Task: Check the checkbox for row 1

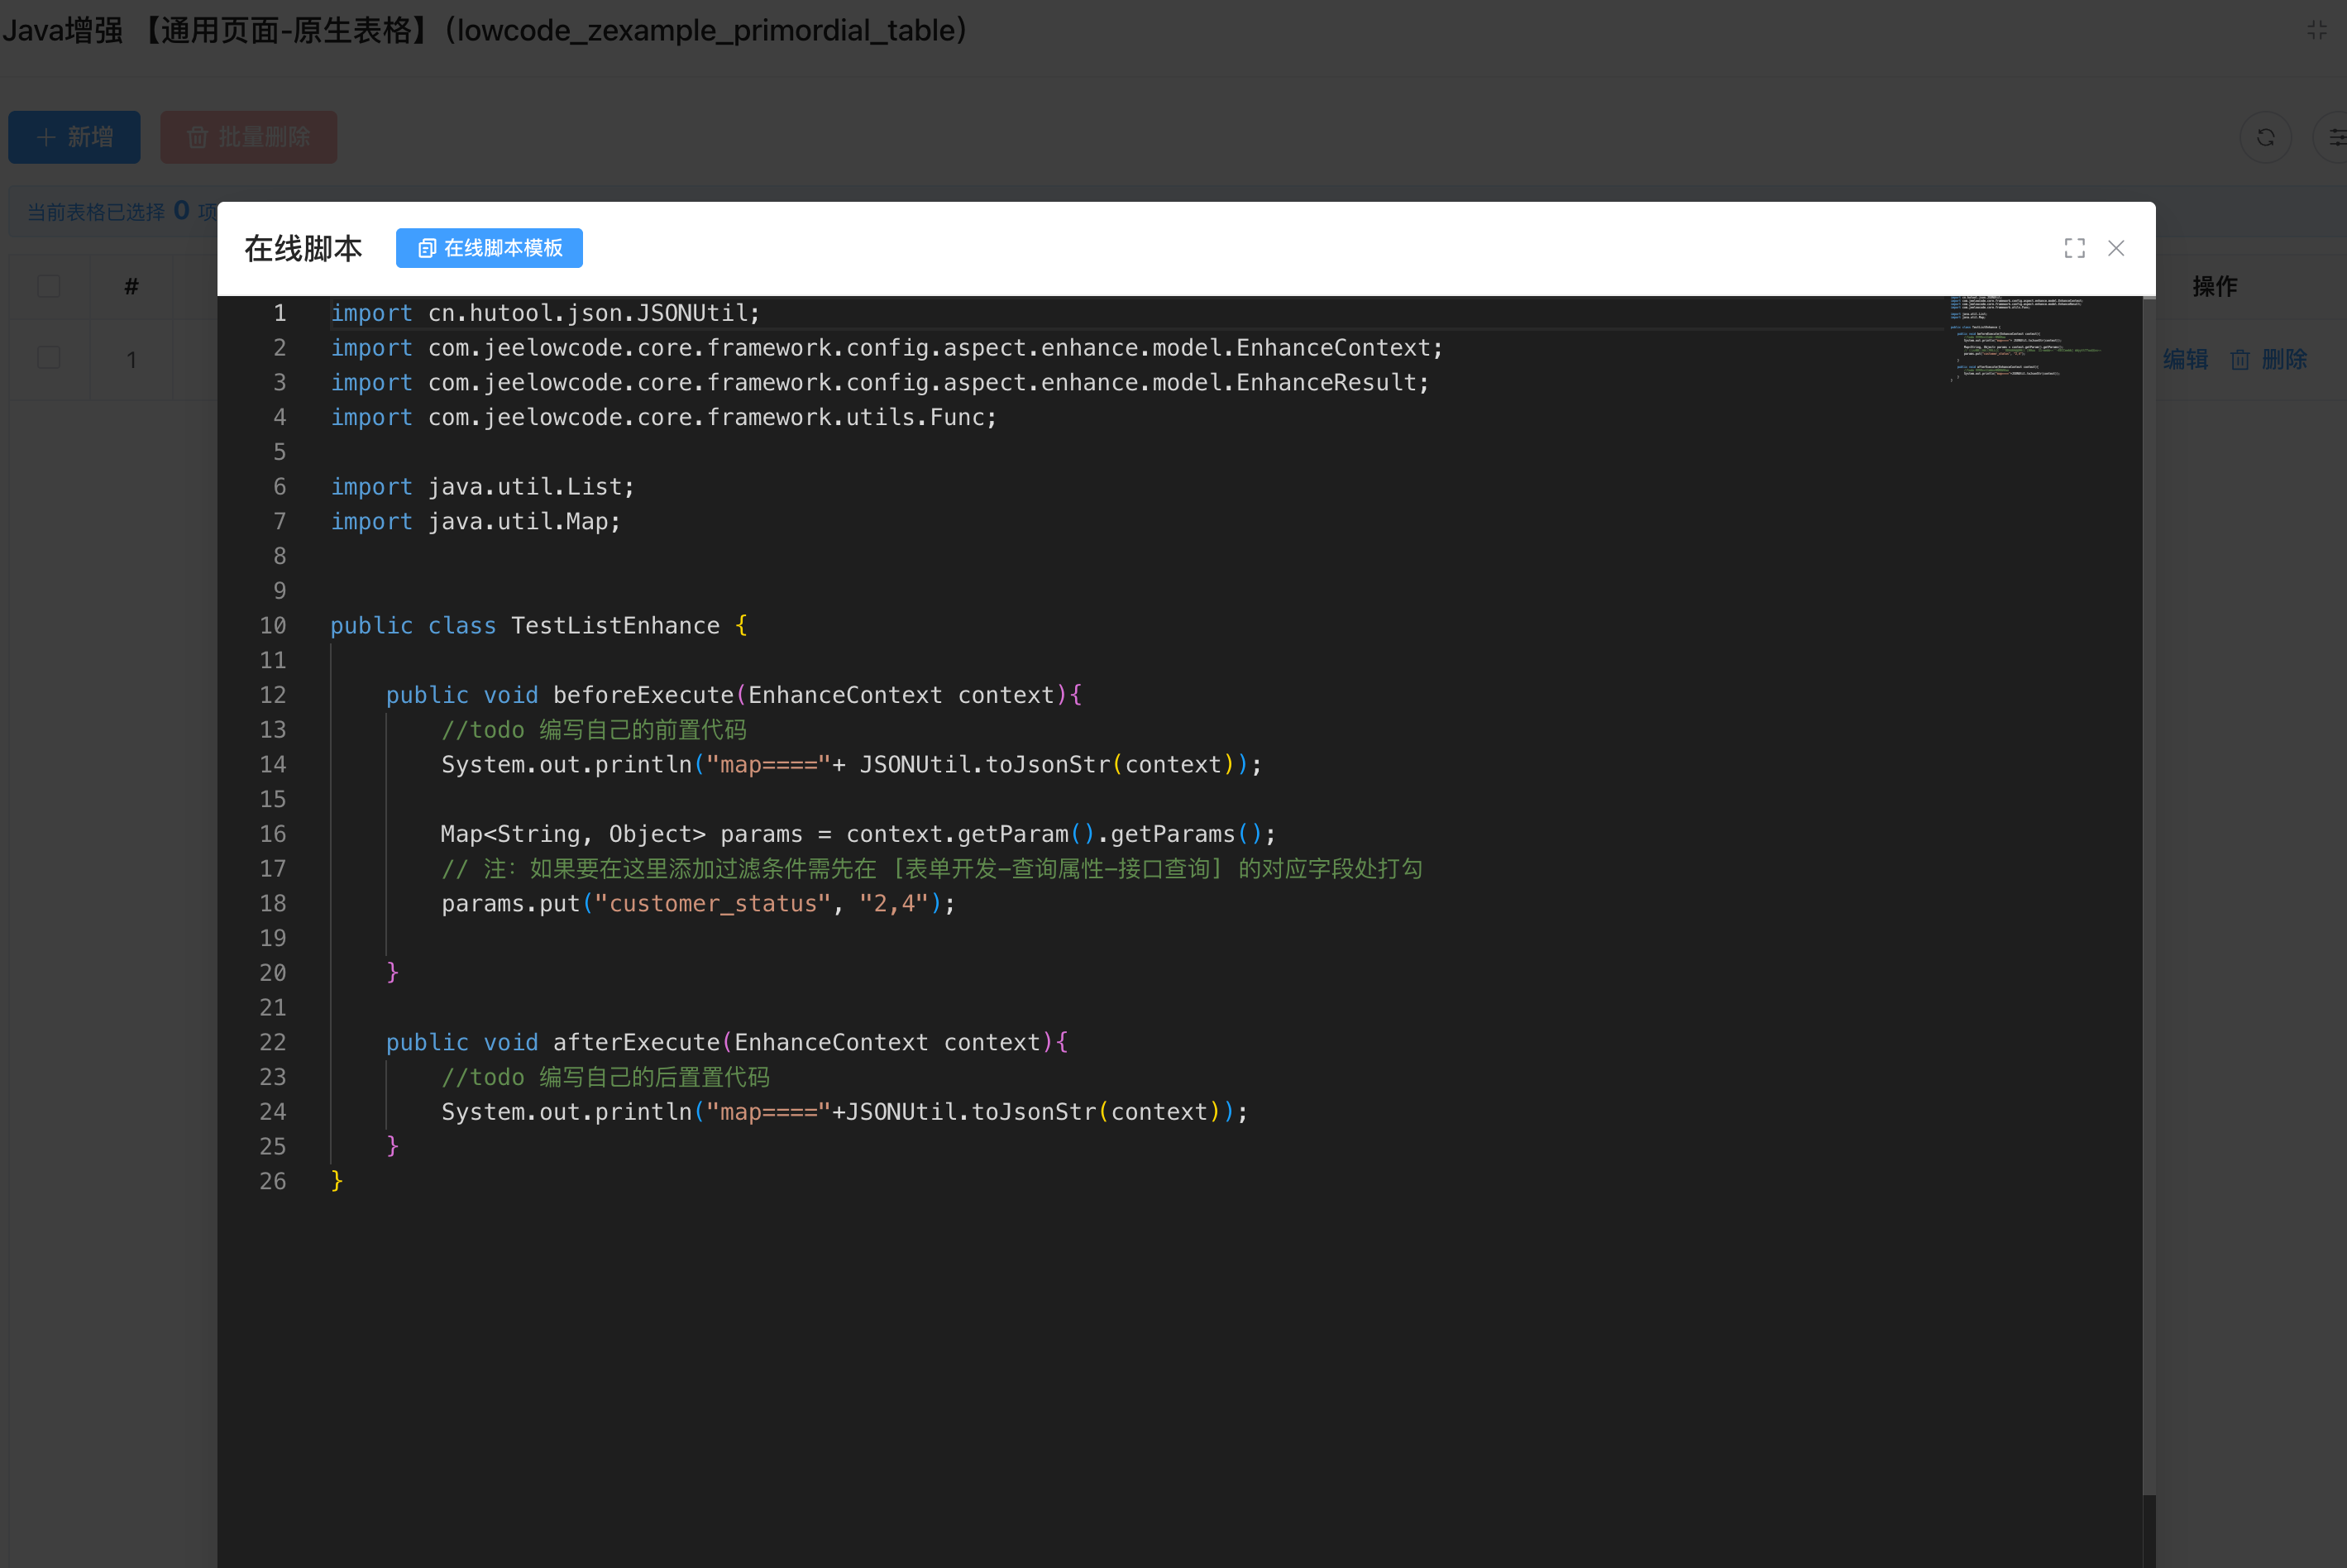Action: pyautogui.click(x=49, y=358)
